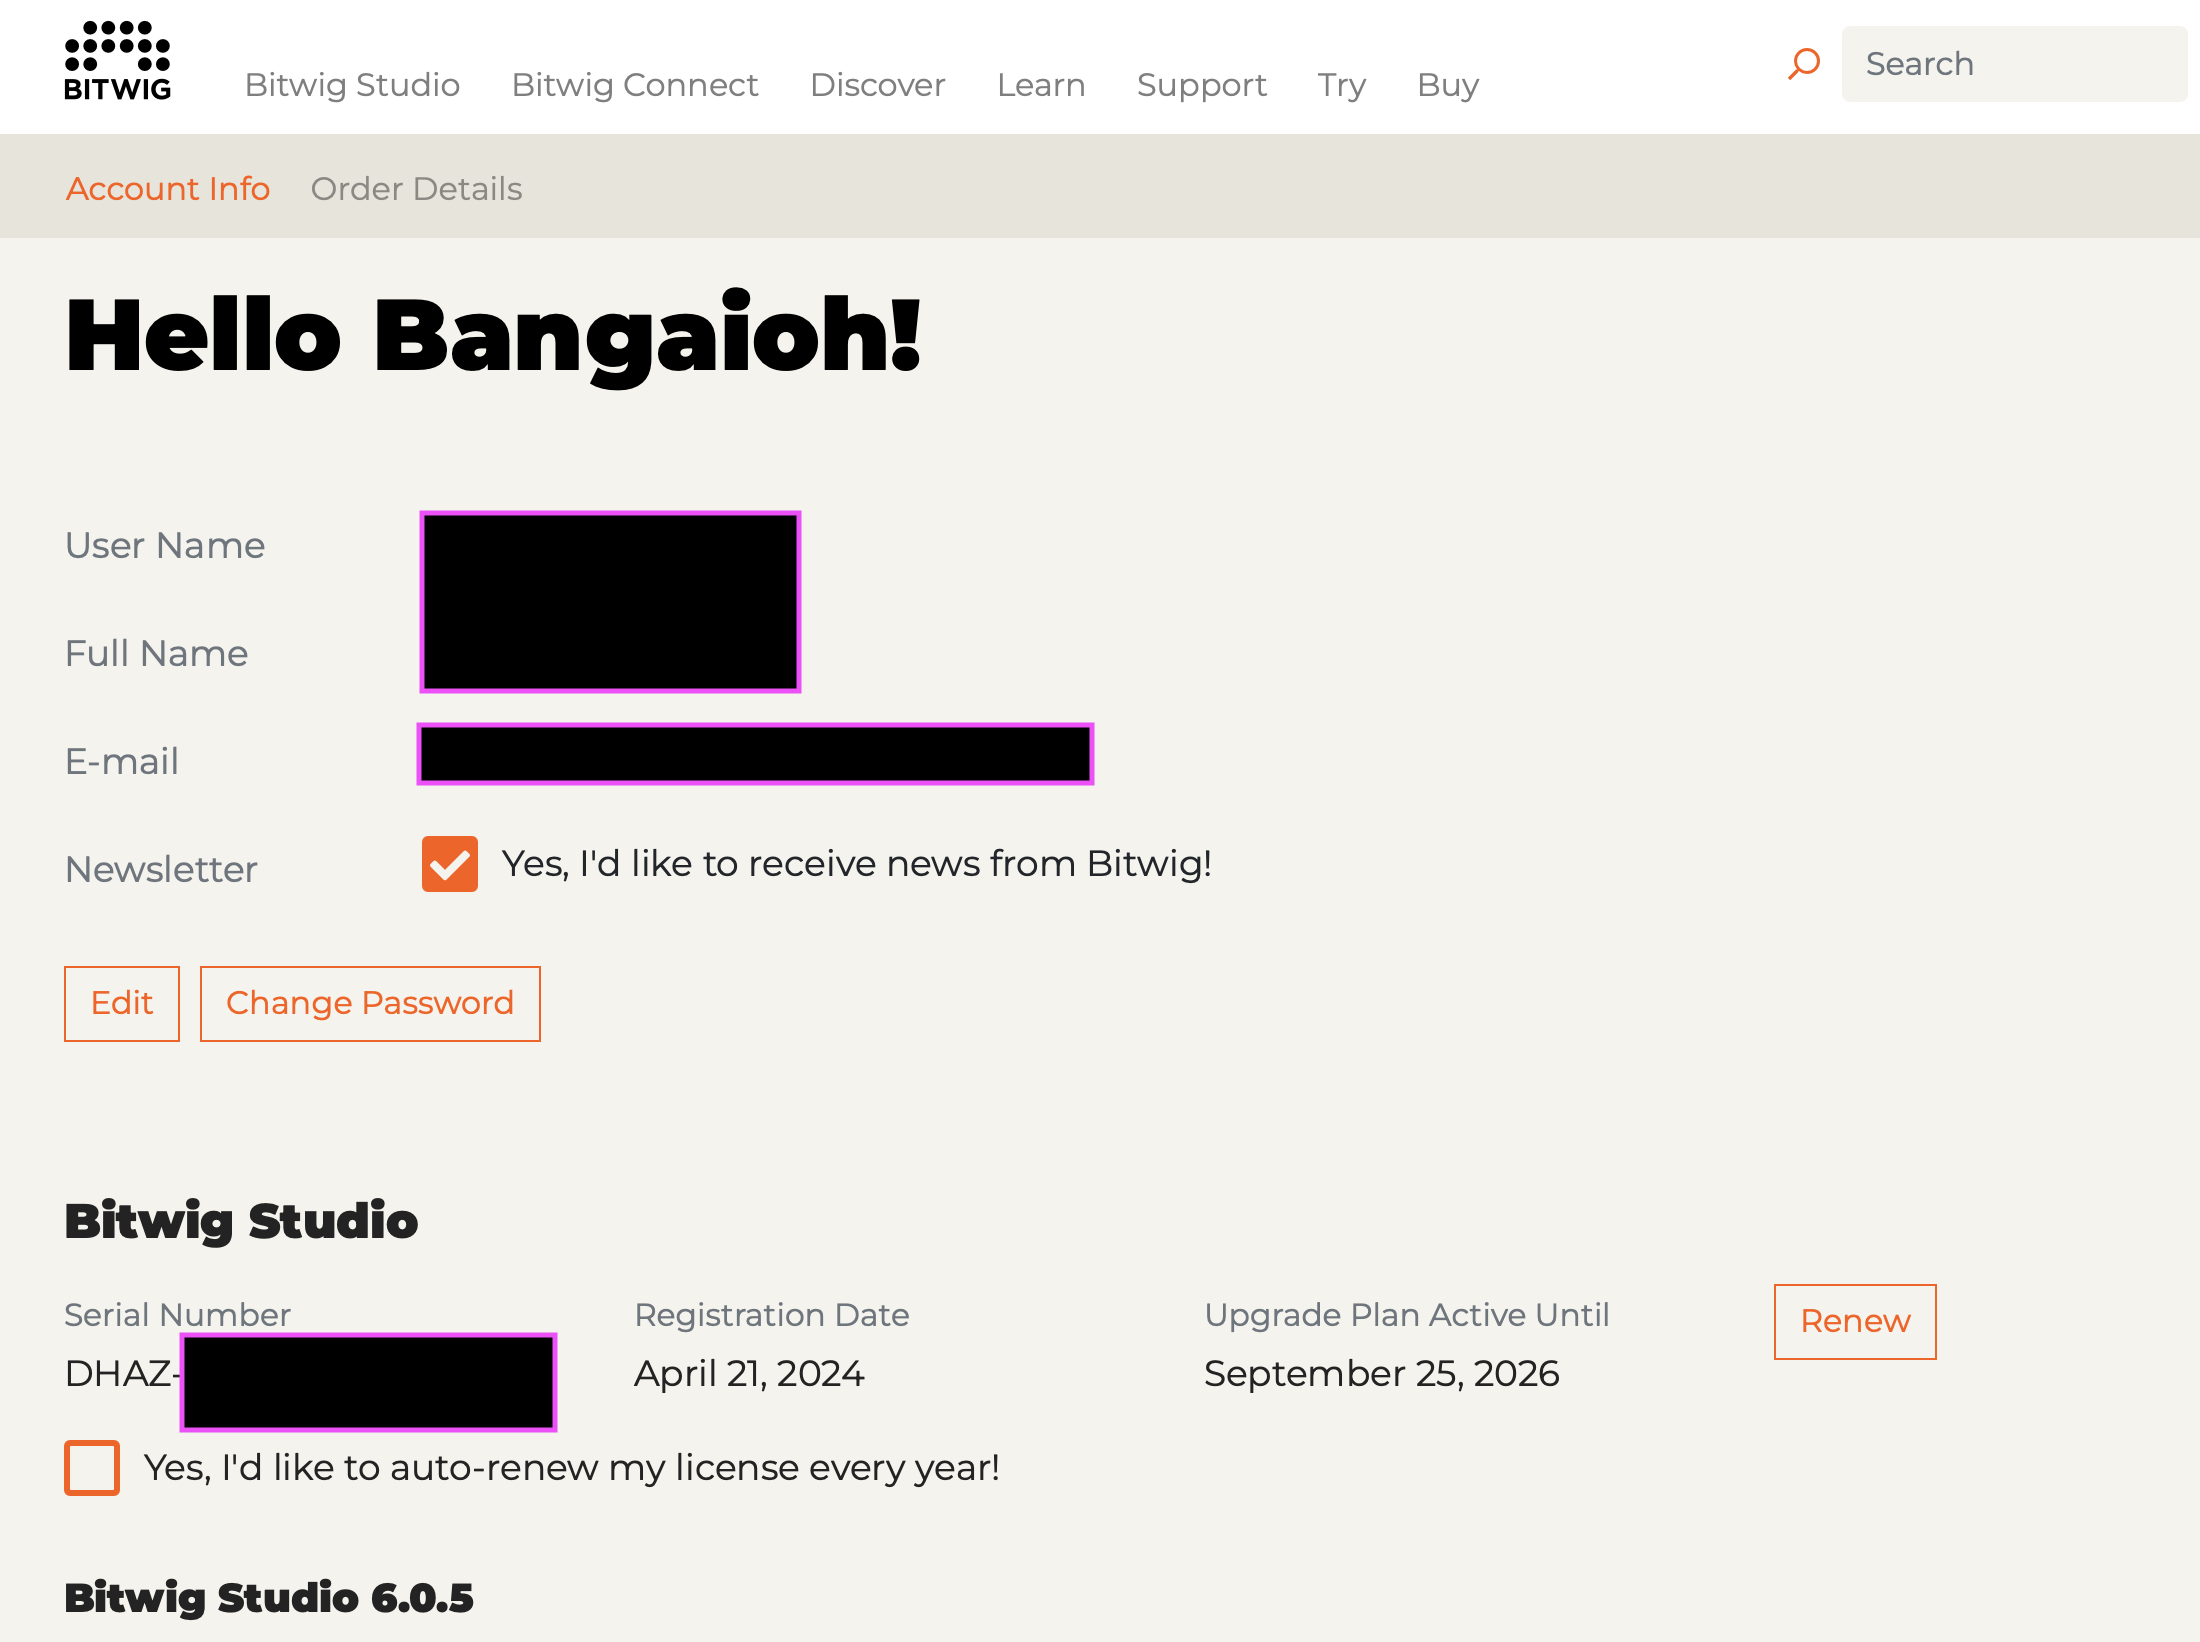Open the Learn menu
The image size is (2200, 1642).
[1041, 85]
